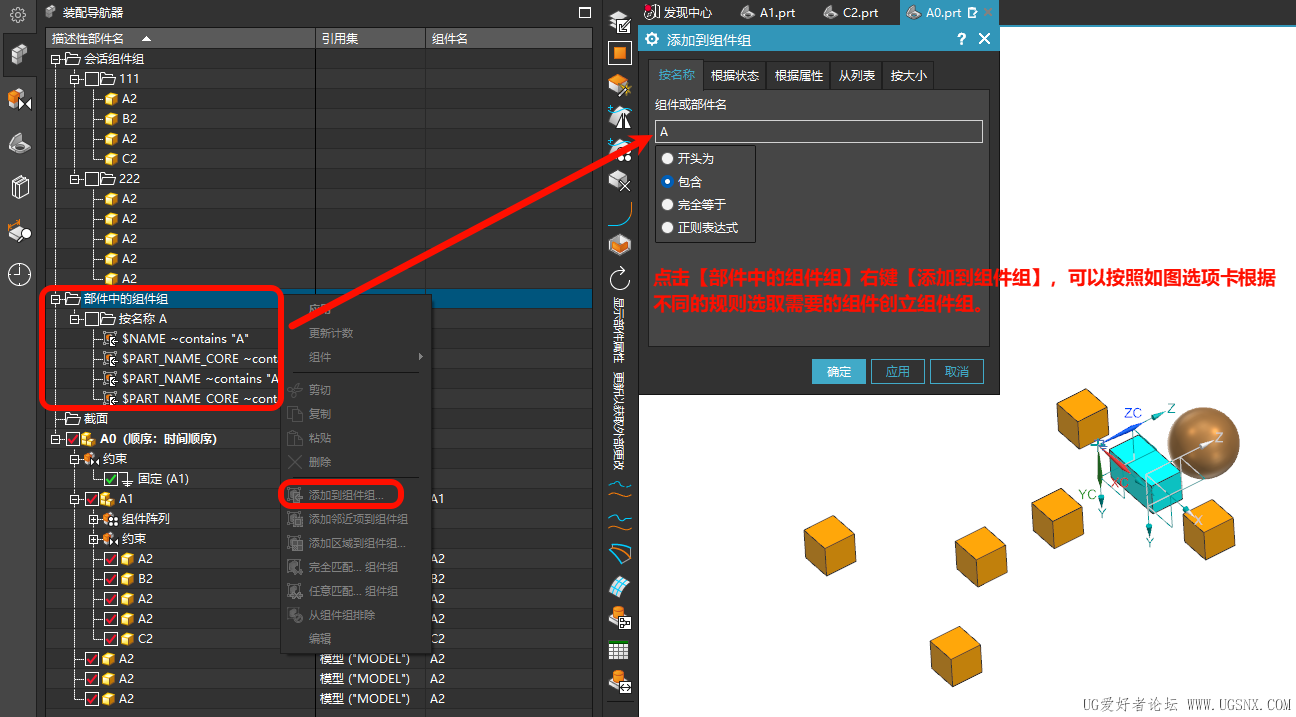
Task: Select the 截面 tree item
Action: pyautogui.click(x=96, y=418)
